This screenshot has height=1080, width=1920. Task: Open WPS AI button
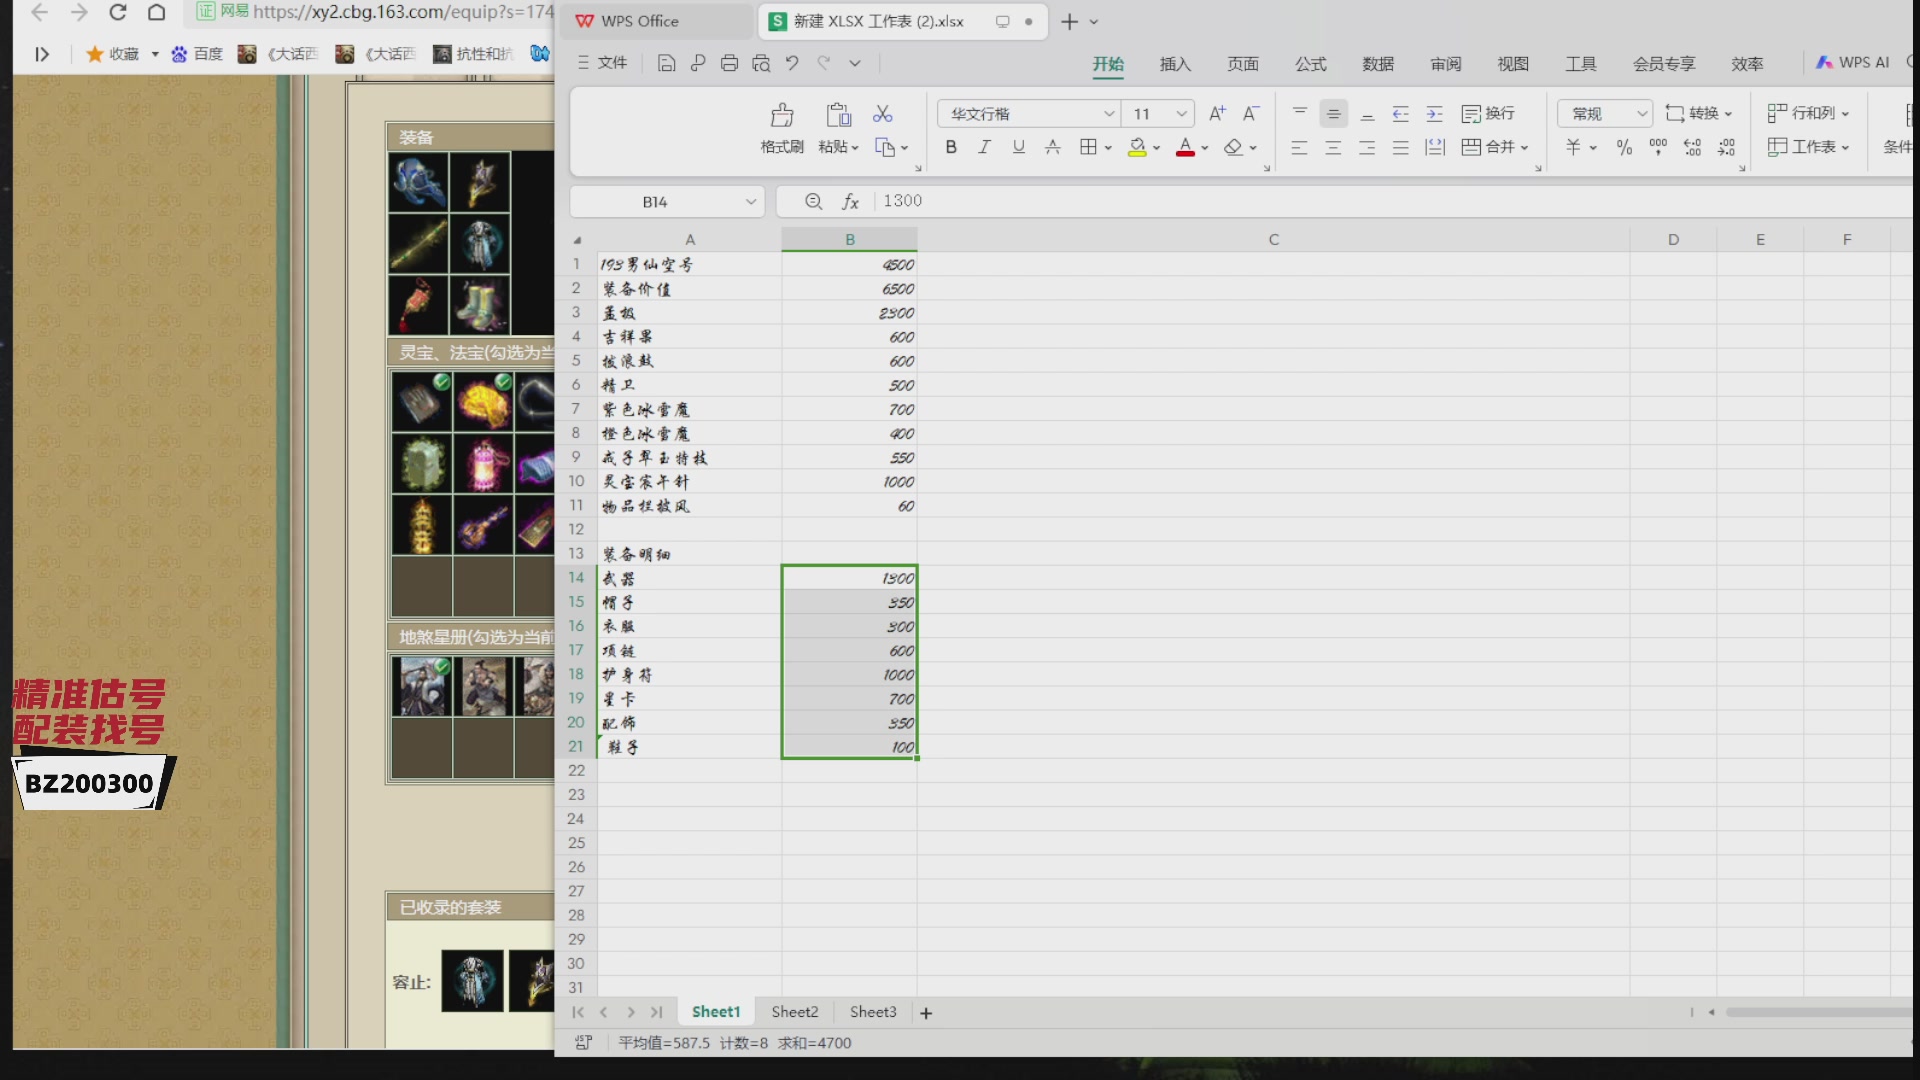click(x=1853, y=62)
